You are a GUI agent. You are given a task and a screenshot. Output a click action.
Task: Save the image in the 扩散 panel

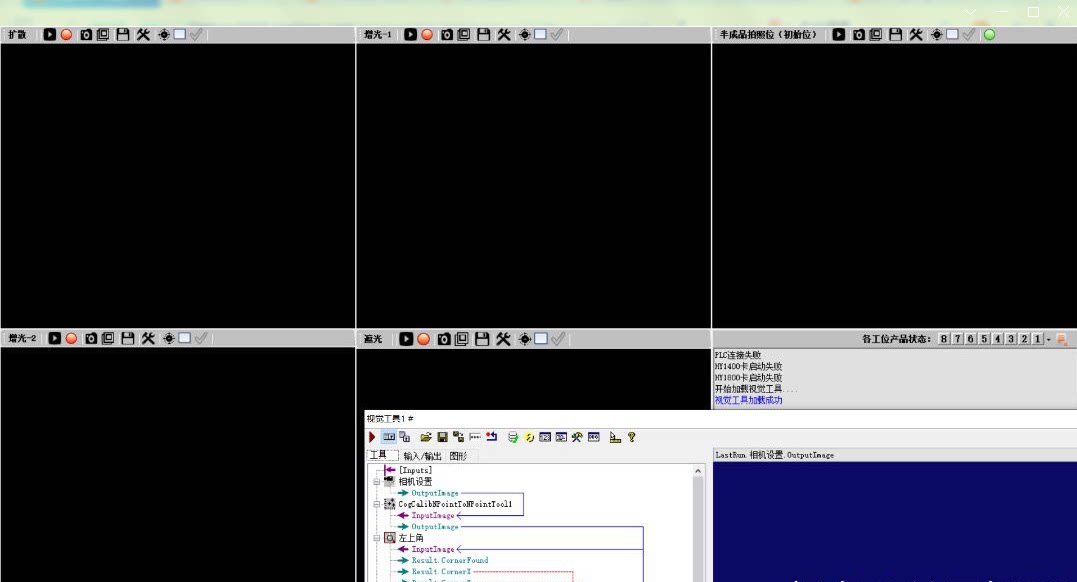pyautogui.click(x=123, y=34)
